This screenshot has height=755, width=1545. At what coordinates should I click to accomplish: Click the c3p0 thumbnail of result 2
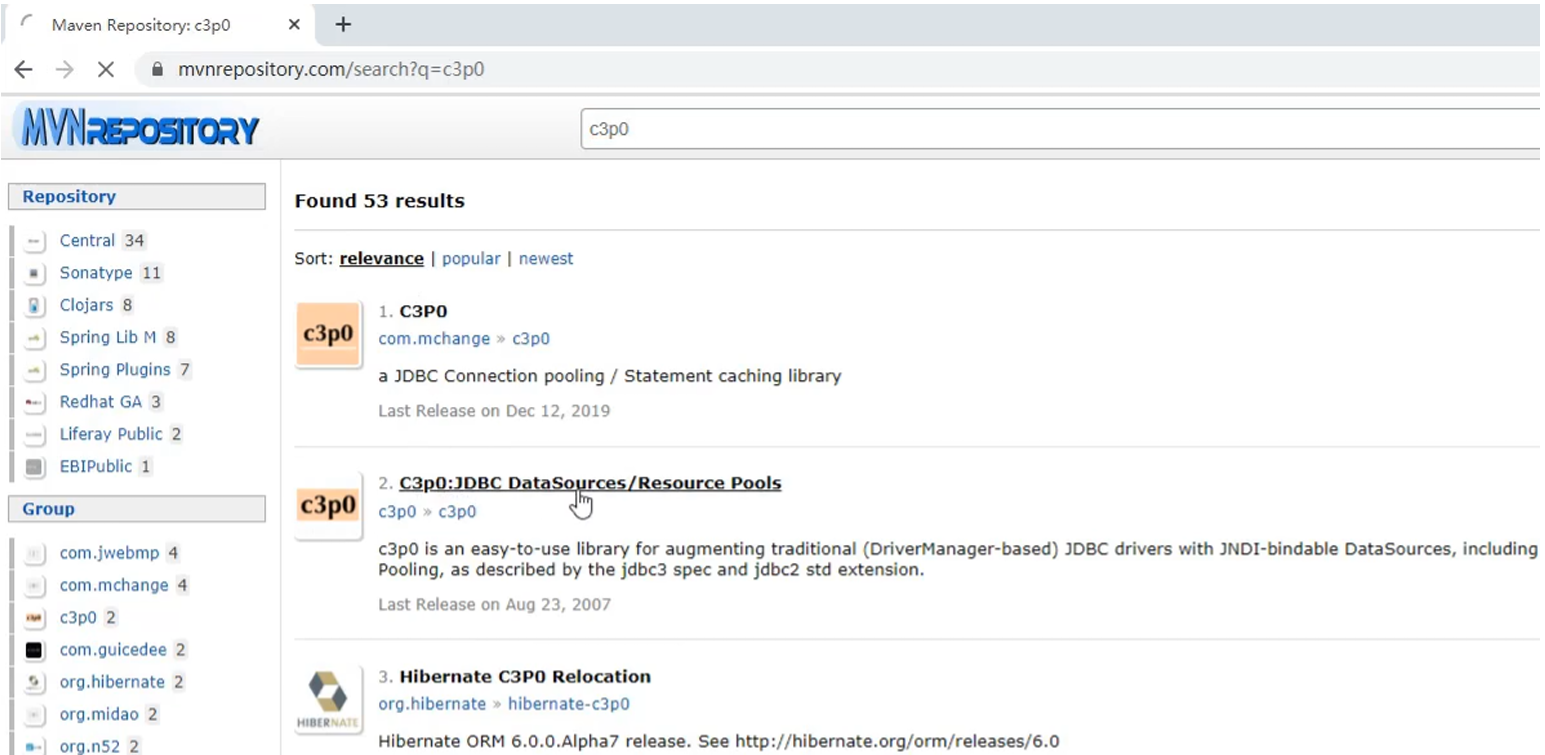tap(328, 505)
